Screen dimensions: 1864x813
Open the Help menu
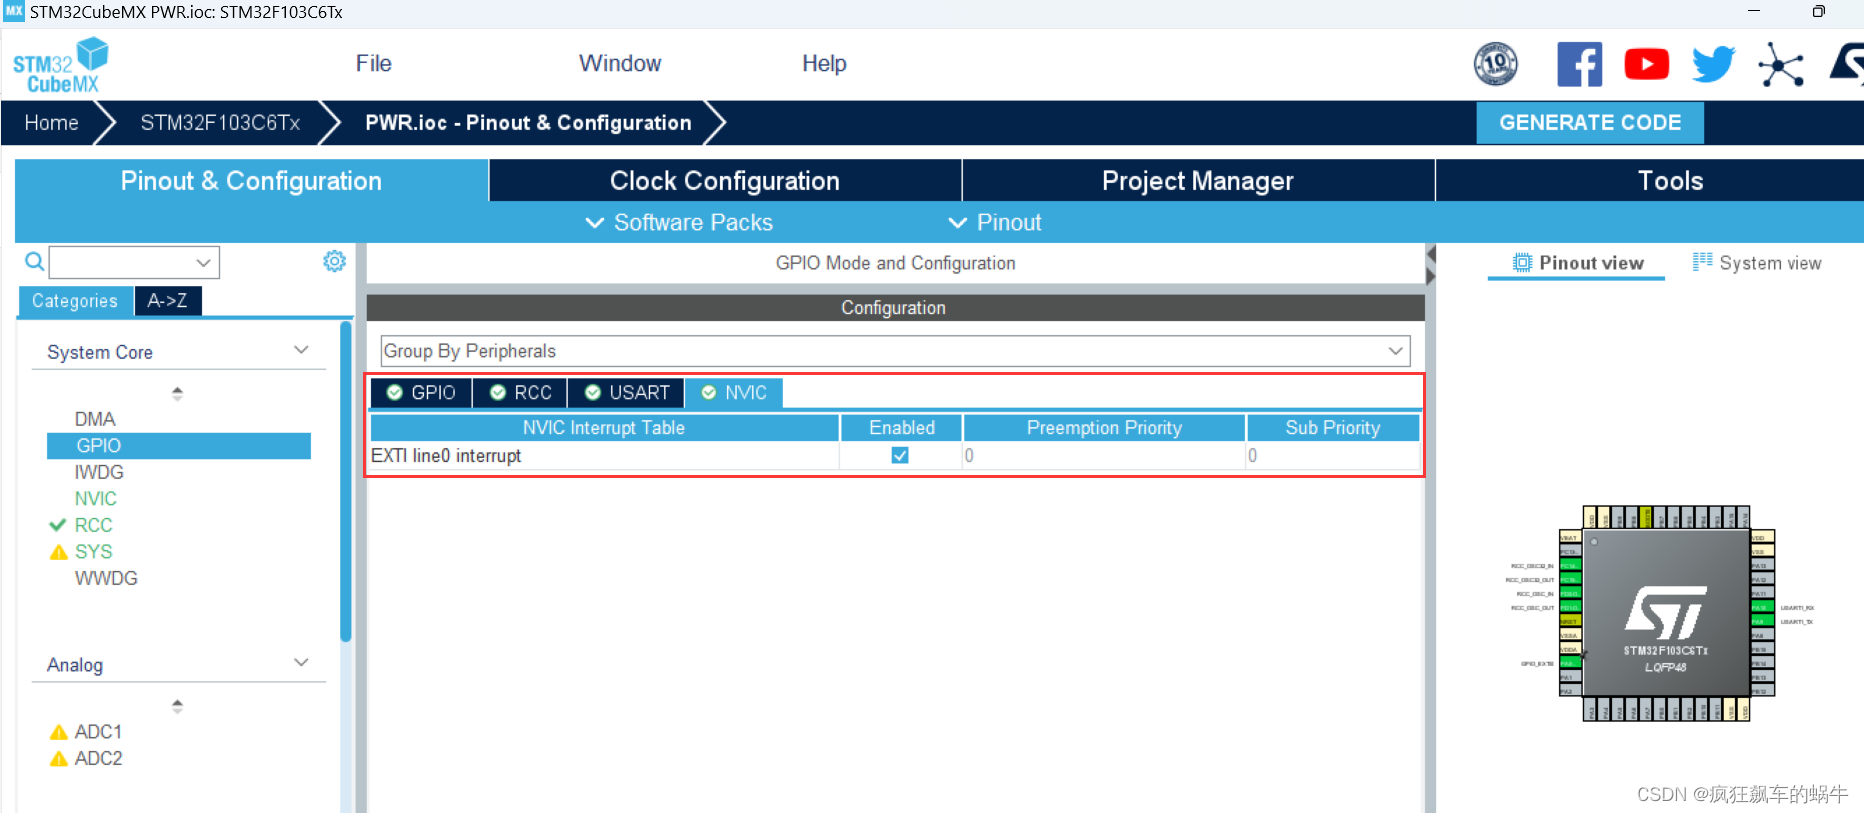click(824, 63)
